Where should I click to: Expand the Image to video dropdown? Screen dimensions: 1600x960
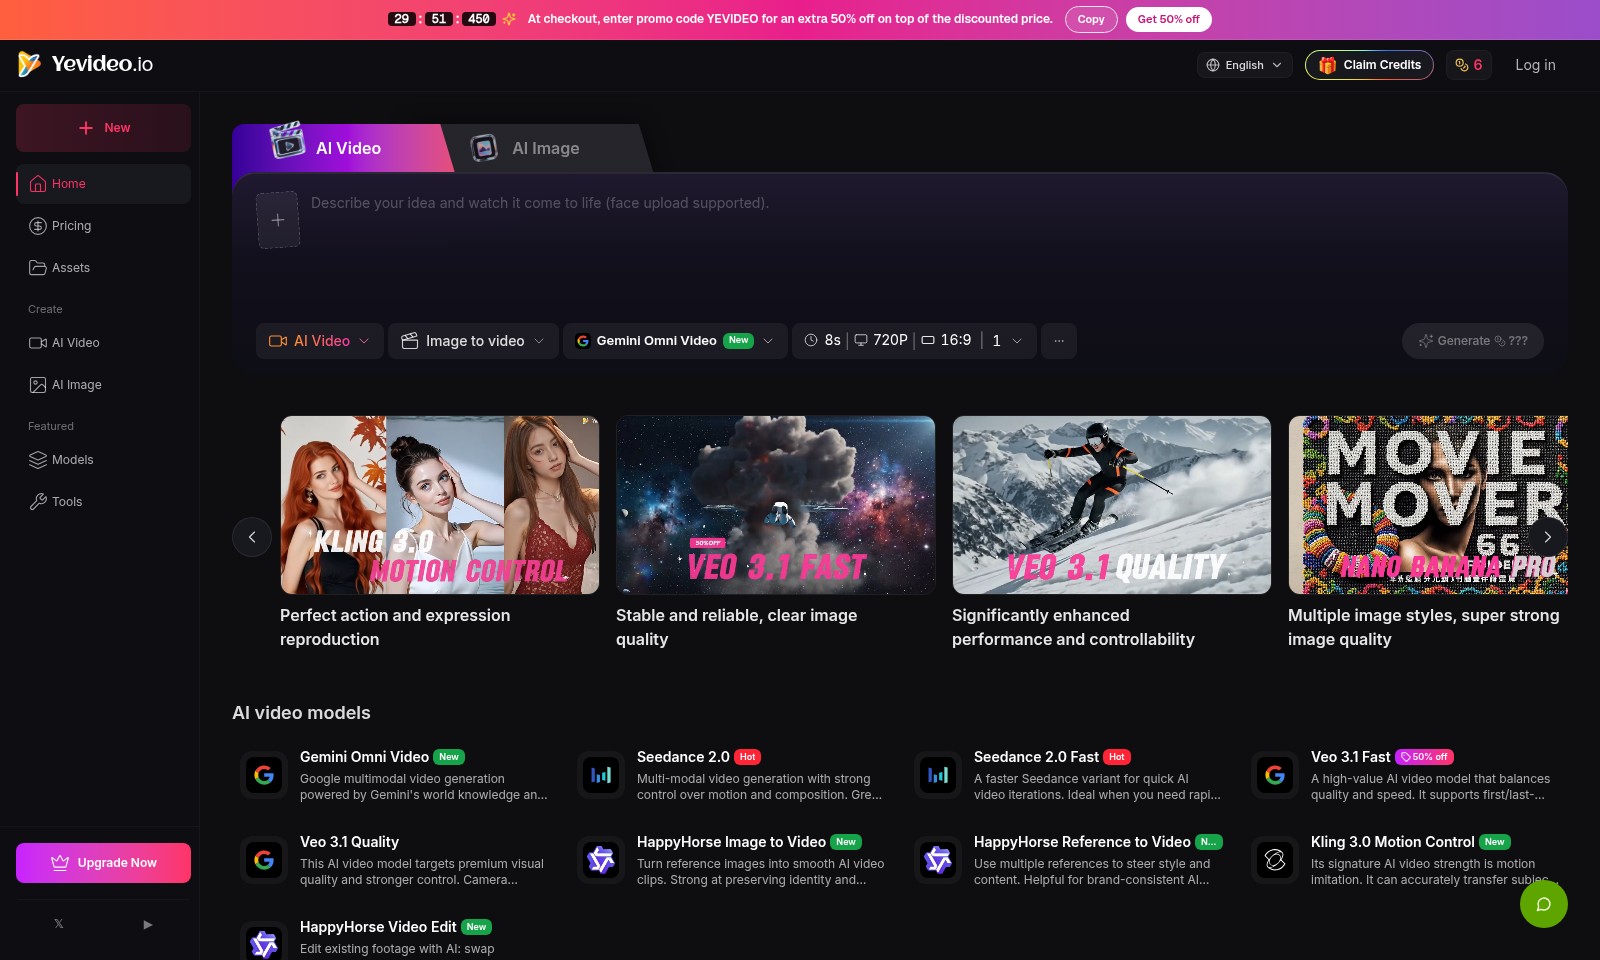(473, 341)
